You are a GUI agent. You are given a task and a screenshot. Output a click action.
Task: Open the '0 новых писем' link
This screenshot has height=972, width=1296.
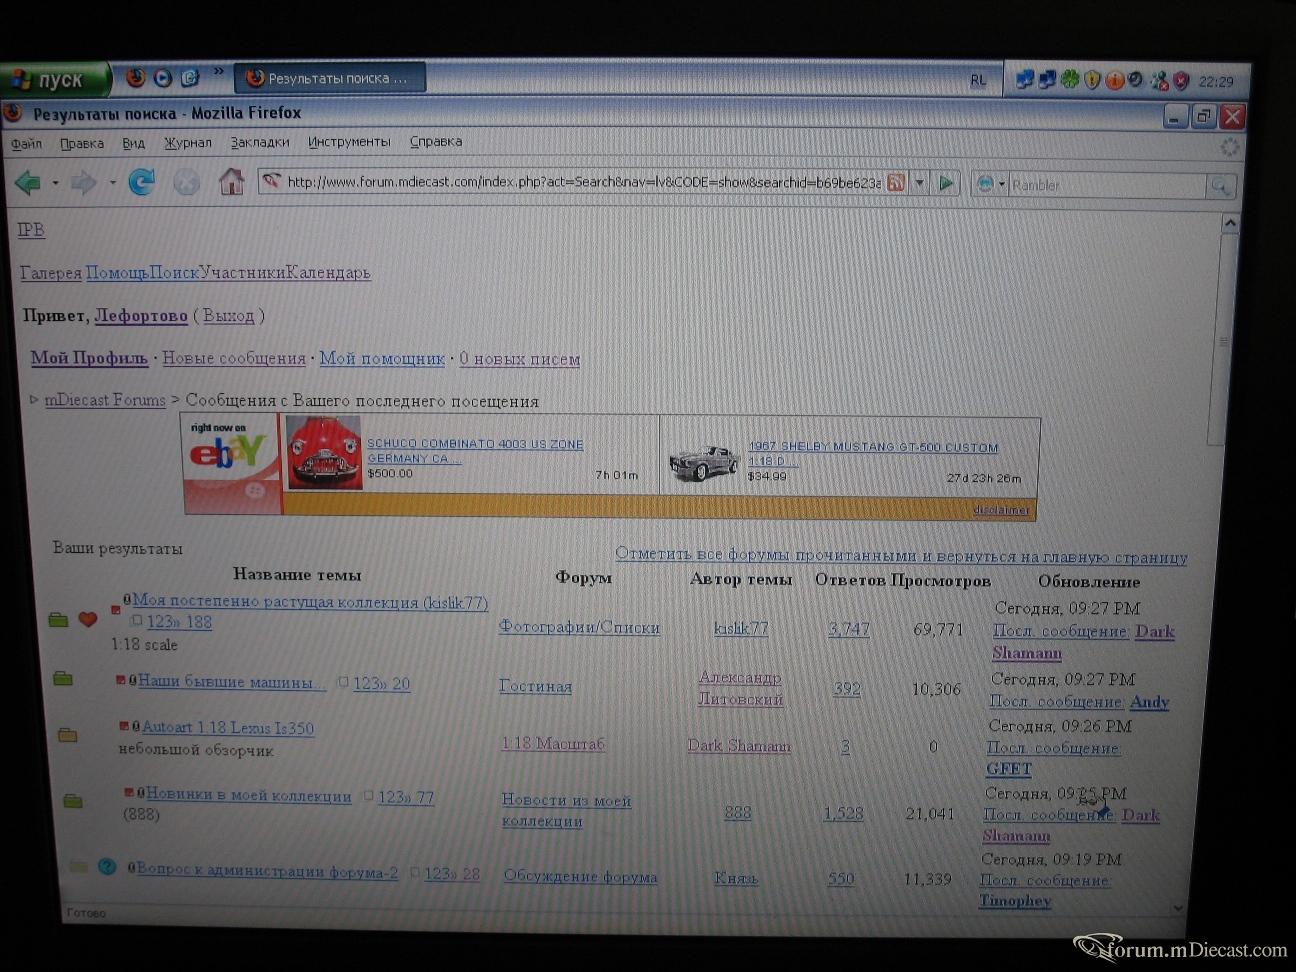(x=519, y=359)
